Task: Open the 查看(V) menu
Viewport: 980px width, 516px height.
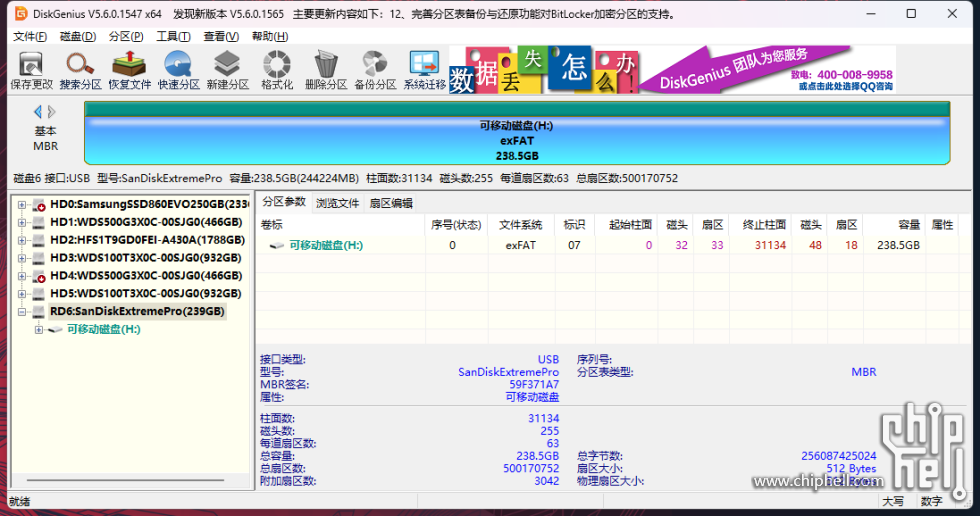Action: [x=221, y=36]
